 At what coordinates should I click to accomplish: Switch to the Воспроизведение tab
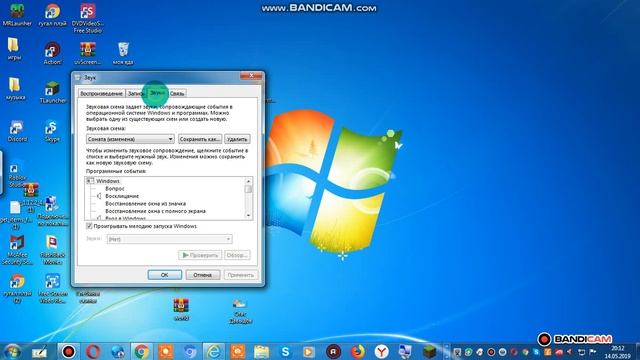click(102, 93)
